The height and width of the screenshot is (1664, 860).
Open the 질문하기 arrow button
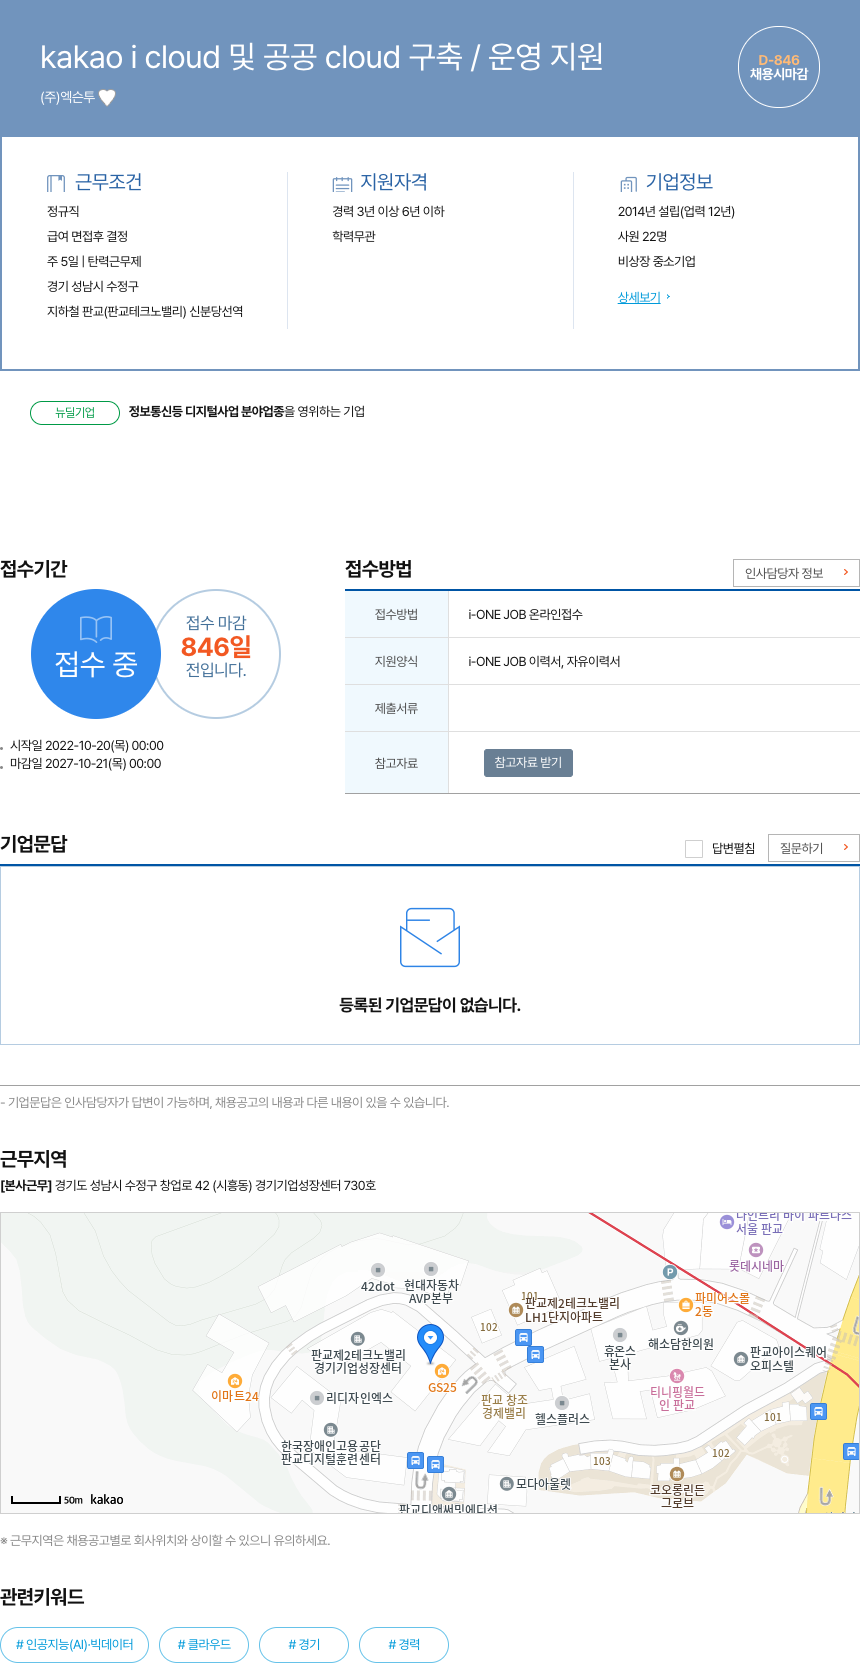click(814, 848)
